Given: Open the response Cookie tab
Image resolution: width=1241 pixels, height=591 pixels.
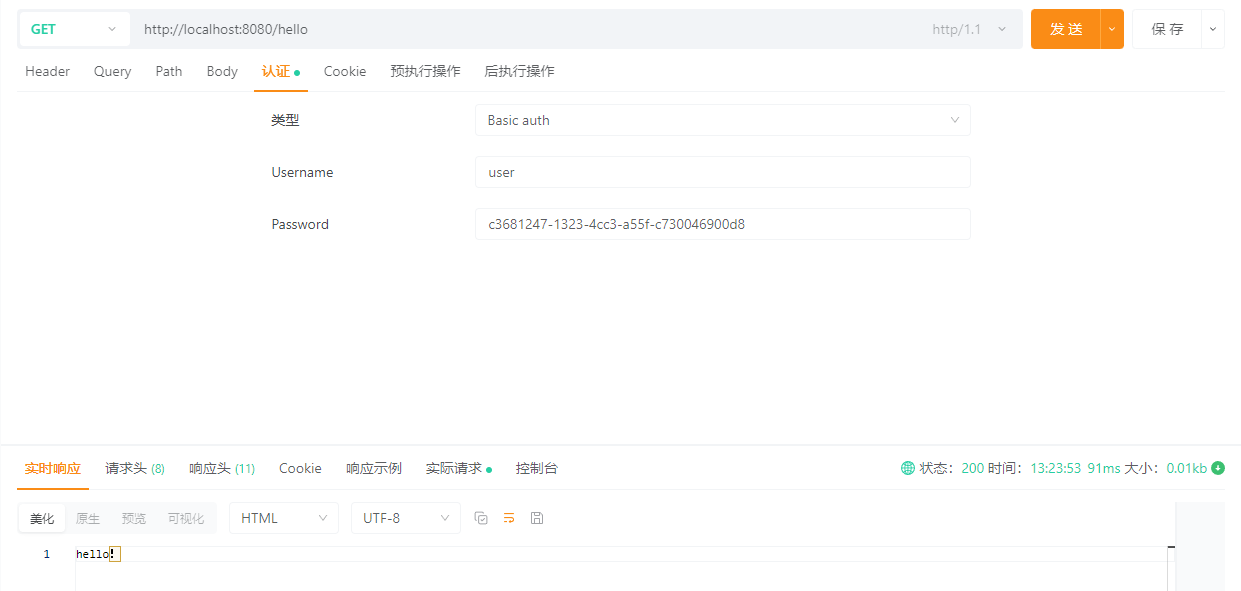Looking at the screenshot, I should pyautogui.click(x=300, y=468).
